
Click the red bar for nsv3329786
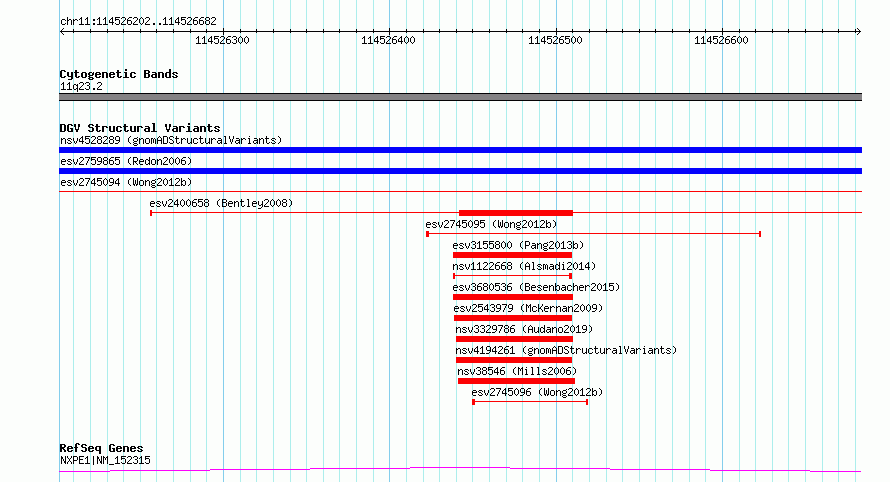[514, 339]
